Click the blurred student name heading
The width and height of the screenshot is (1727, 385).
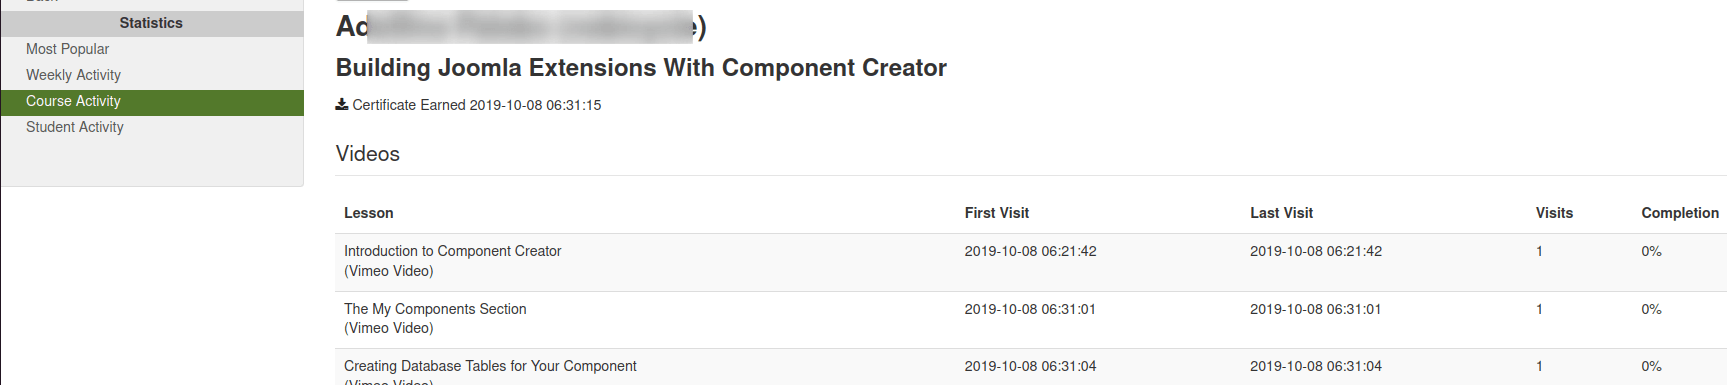click(x=521, y=26)
